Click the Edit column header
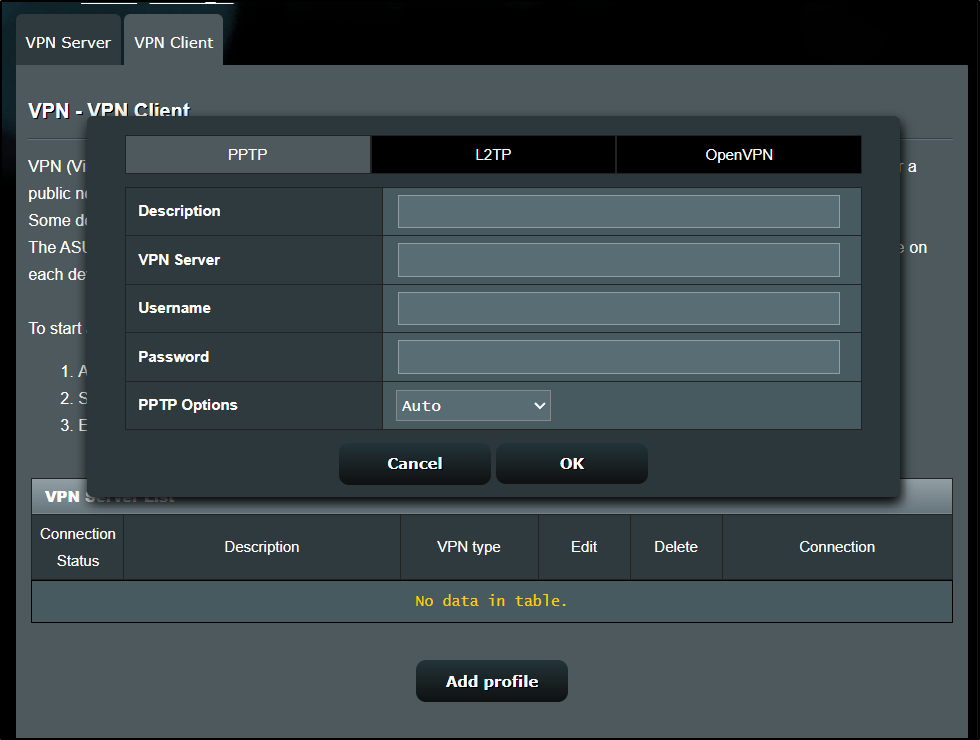Image resolution: width=980 pixels, height=740 pixels. click(584, 547)
